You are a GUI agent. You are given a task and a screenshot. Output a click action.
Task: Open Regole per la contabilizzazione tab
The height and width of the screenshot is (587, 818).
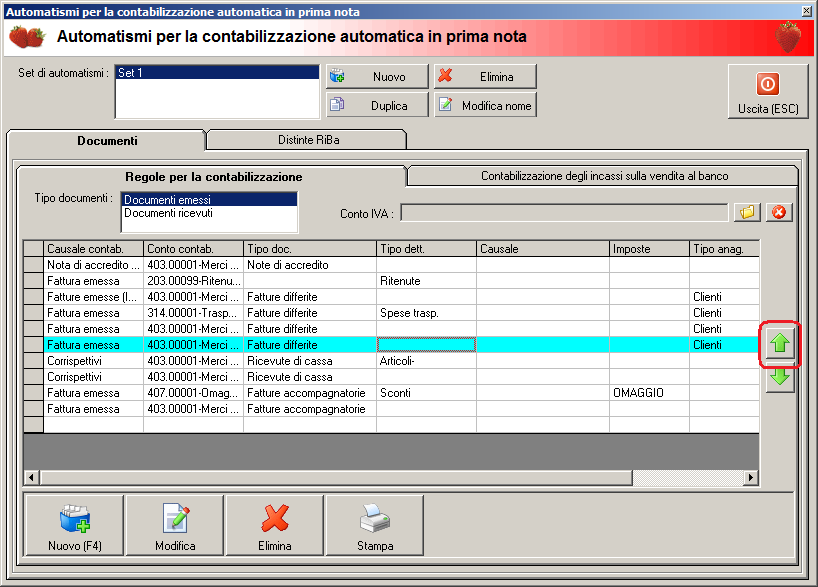[213, 176]
